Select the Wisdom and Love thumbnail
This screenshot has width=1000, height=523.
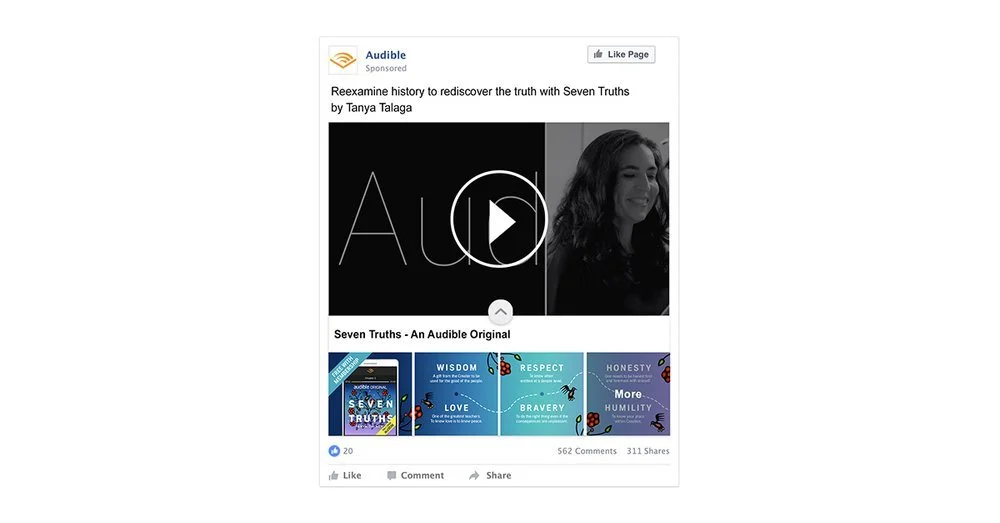[x=457, y=394]
